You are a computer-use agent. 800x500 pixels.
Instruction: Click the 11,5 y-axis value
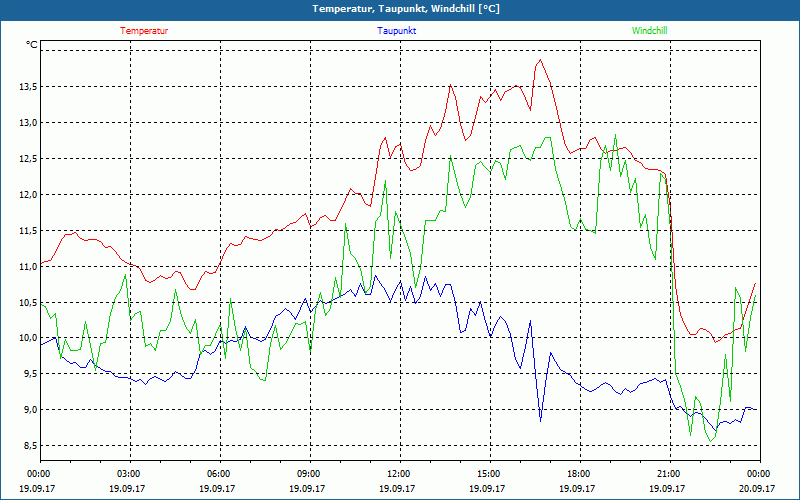[x=28, y=231]
